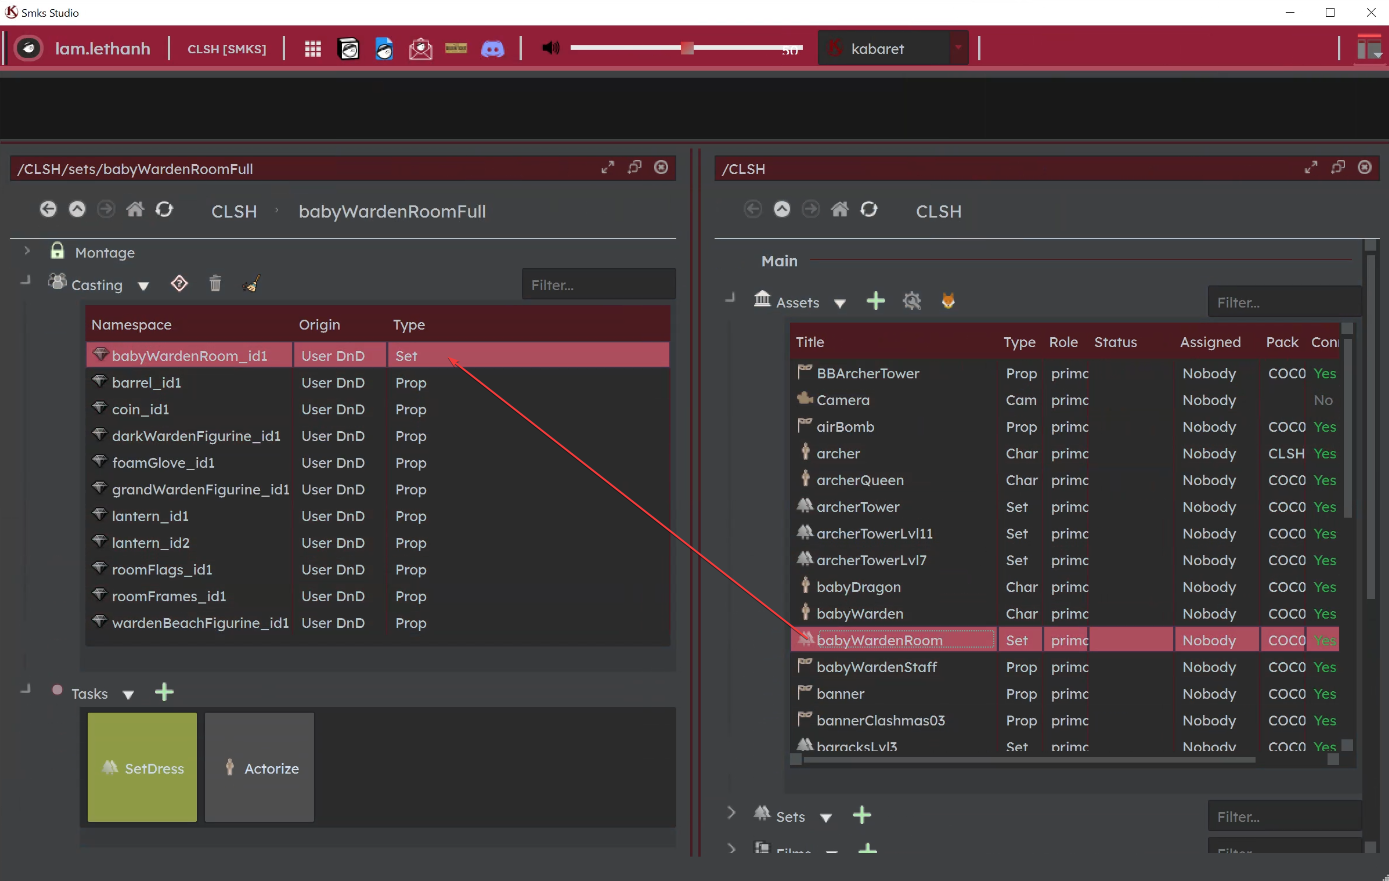
Task: Detach the babyWardenRoomFull panel
Action: coord(634,167)
